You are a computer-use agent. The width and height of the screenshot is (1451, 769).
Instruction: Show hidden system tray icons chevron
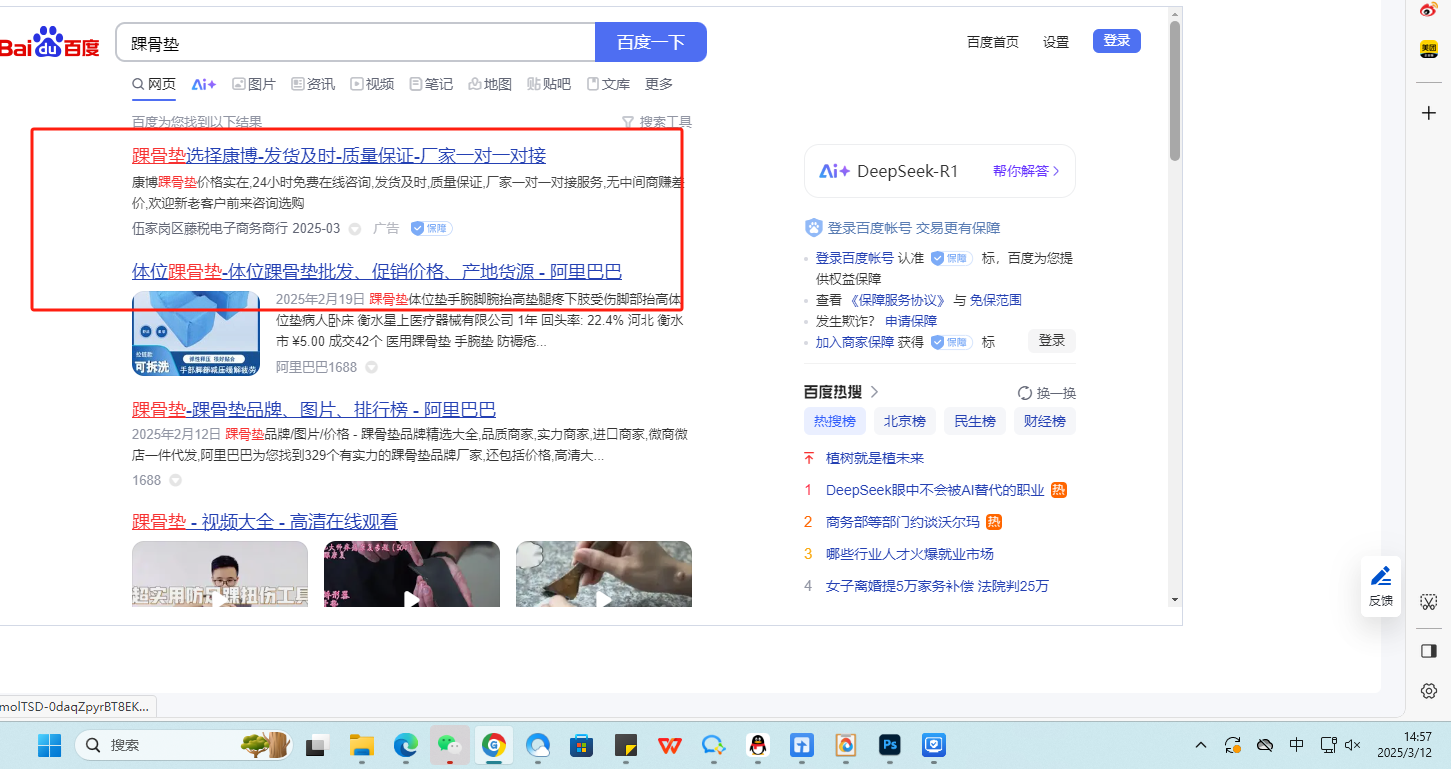1201,745
